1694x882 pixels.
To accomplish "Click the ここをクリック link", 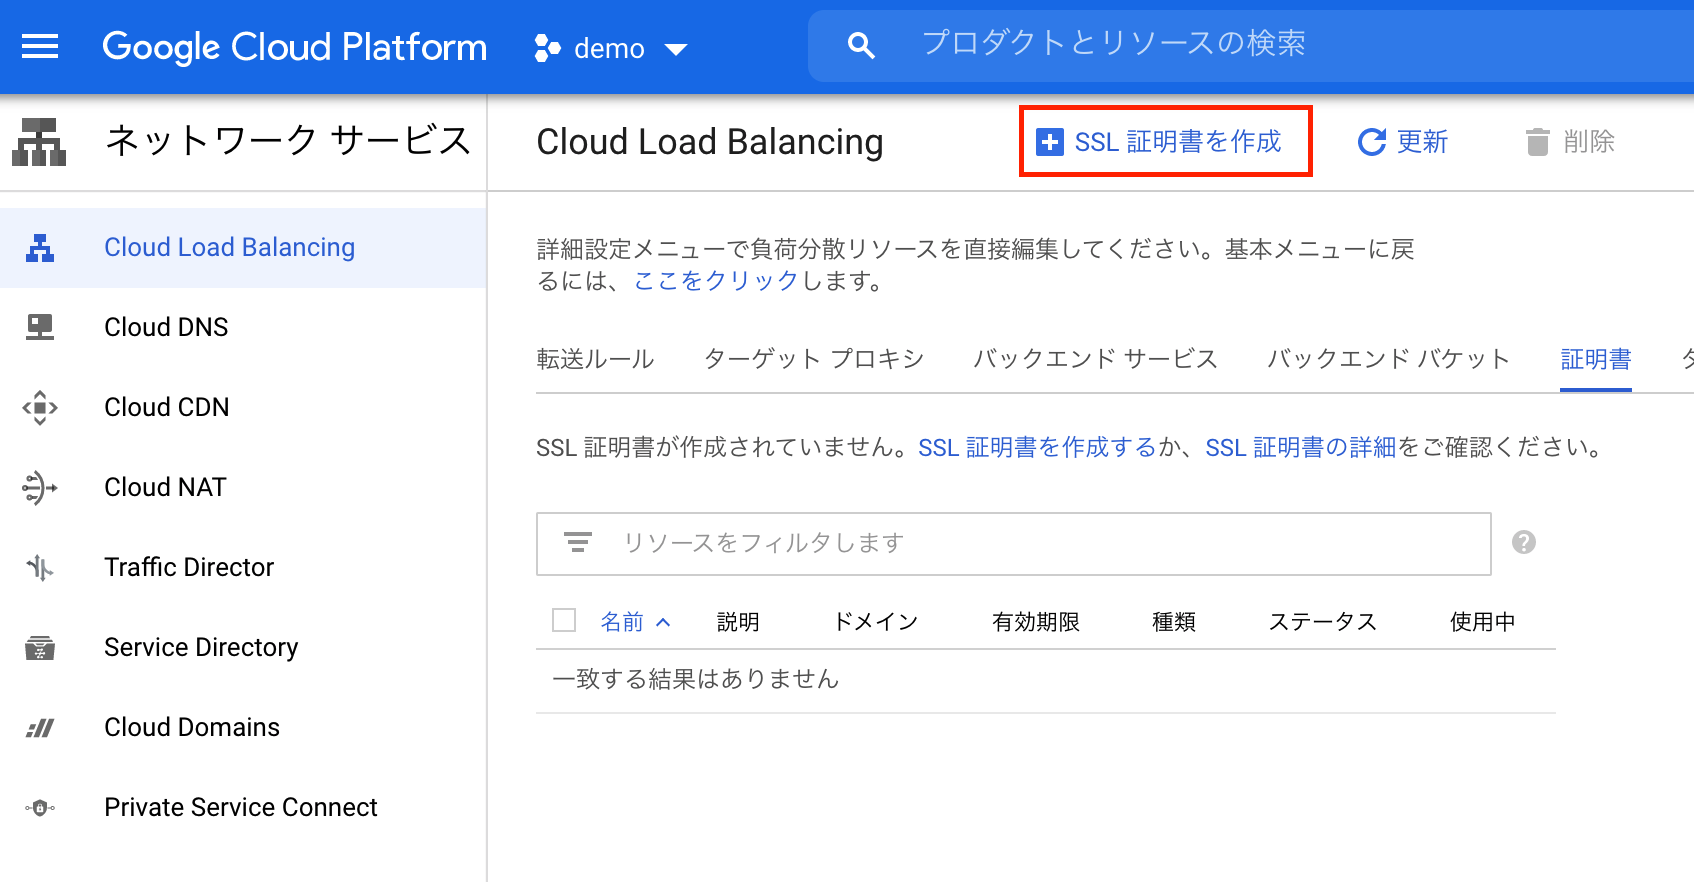I will pyautogui.click(x=716, y=281).
